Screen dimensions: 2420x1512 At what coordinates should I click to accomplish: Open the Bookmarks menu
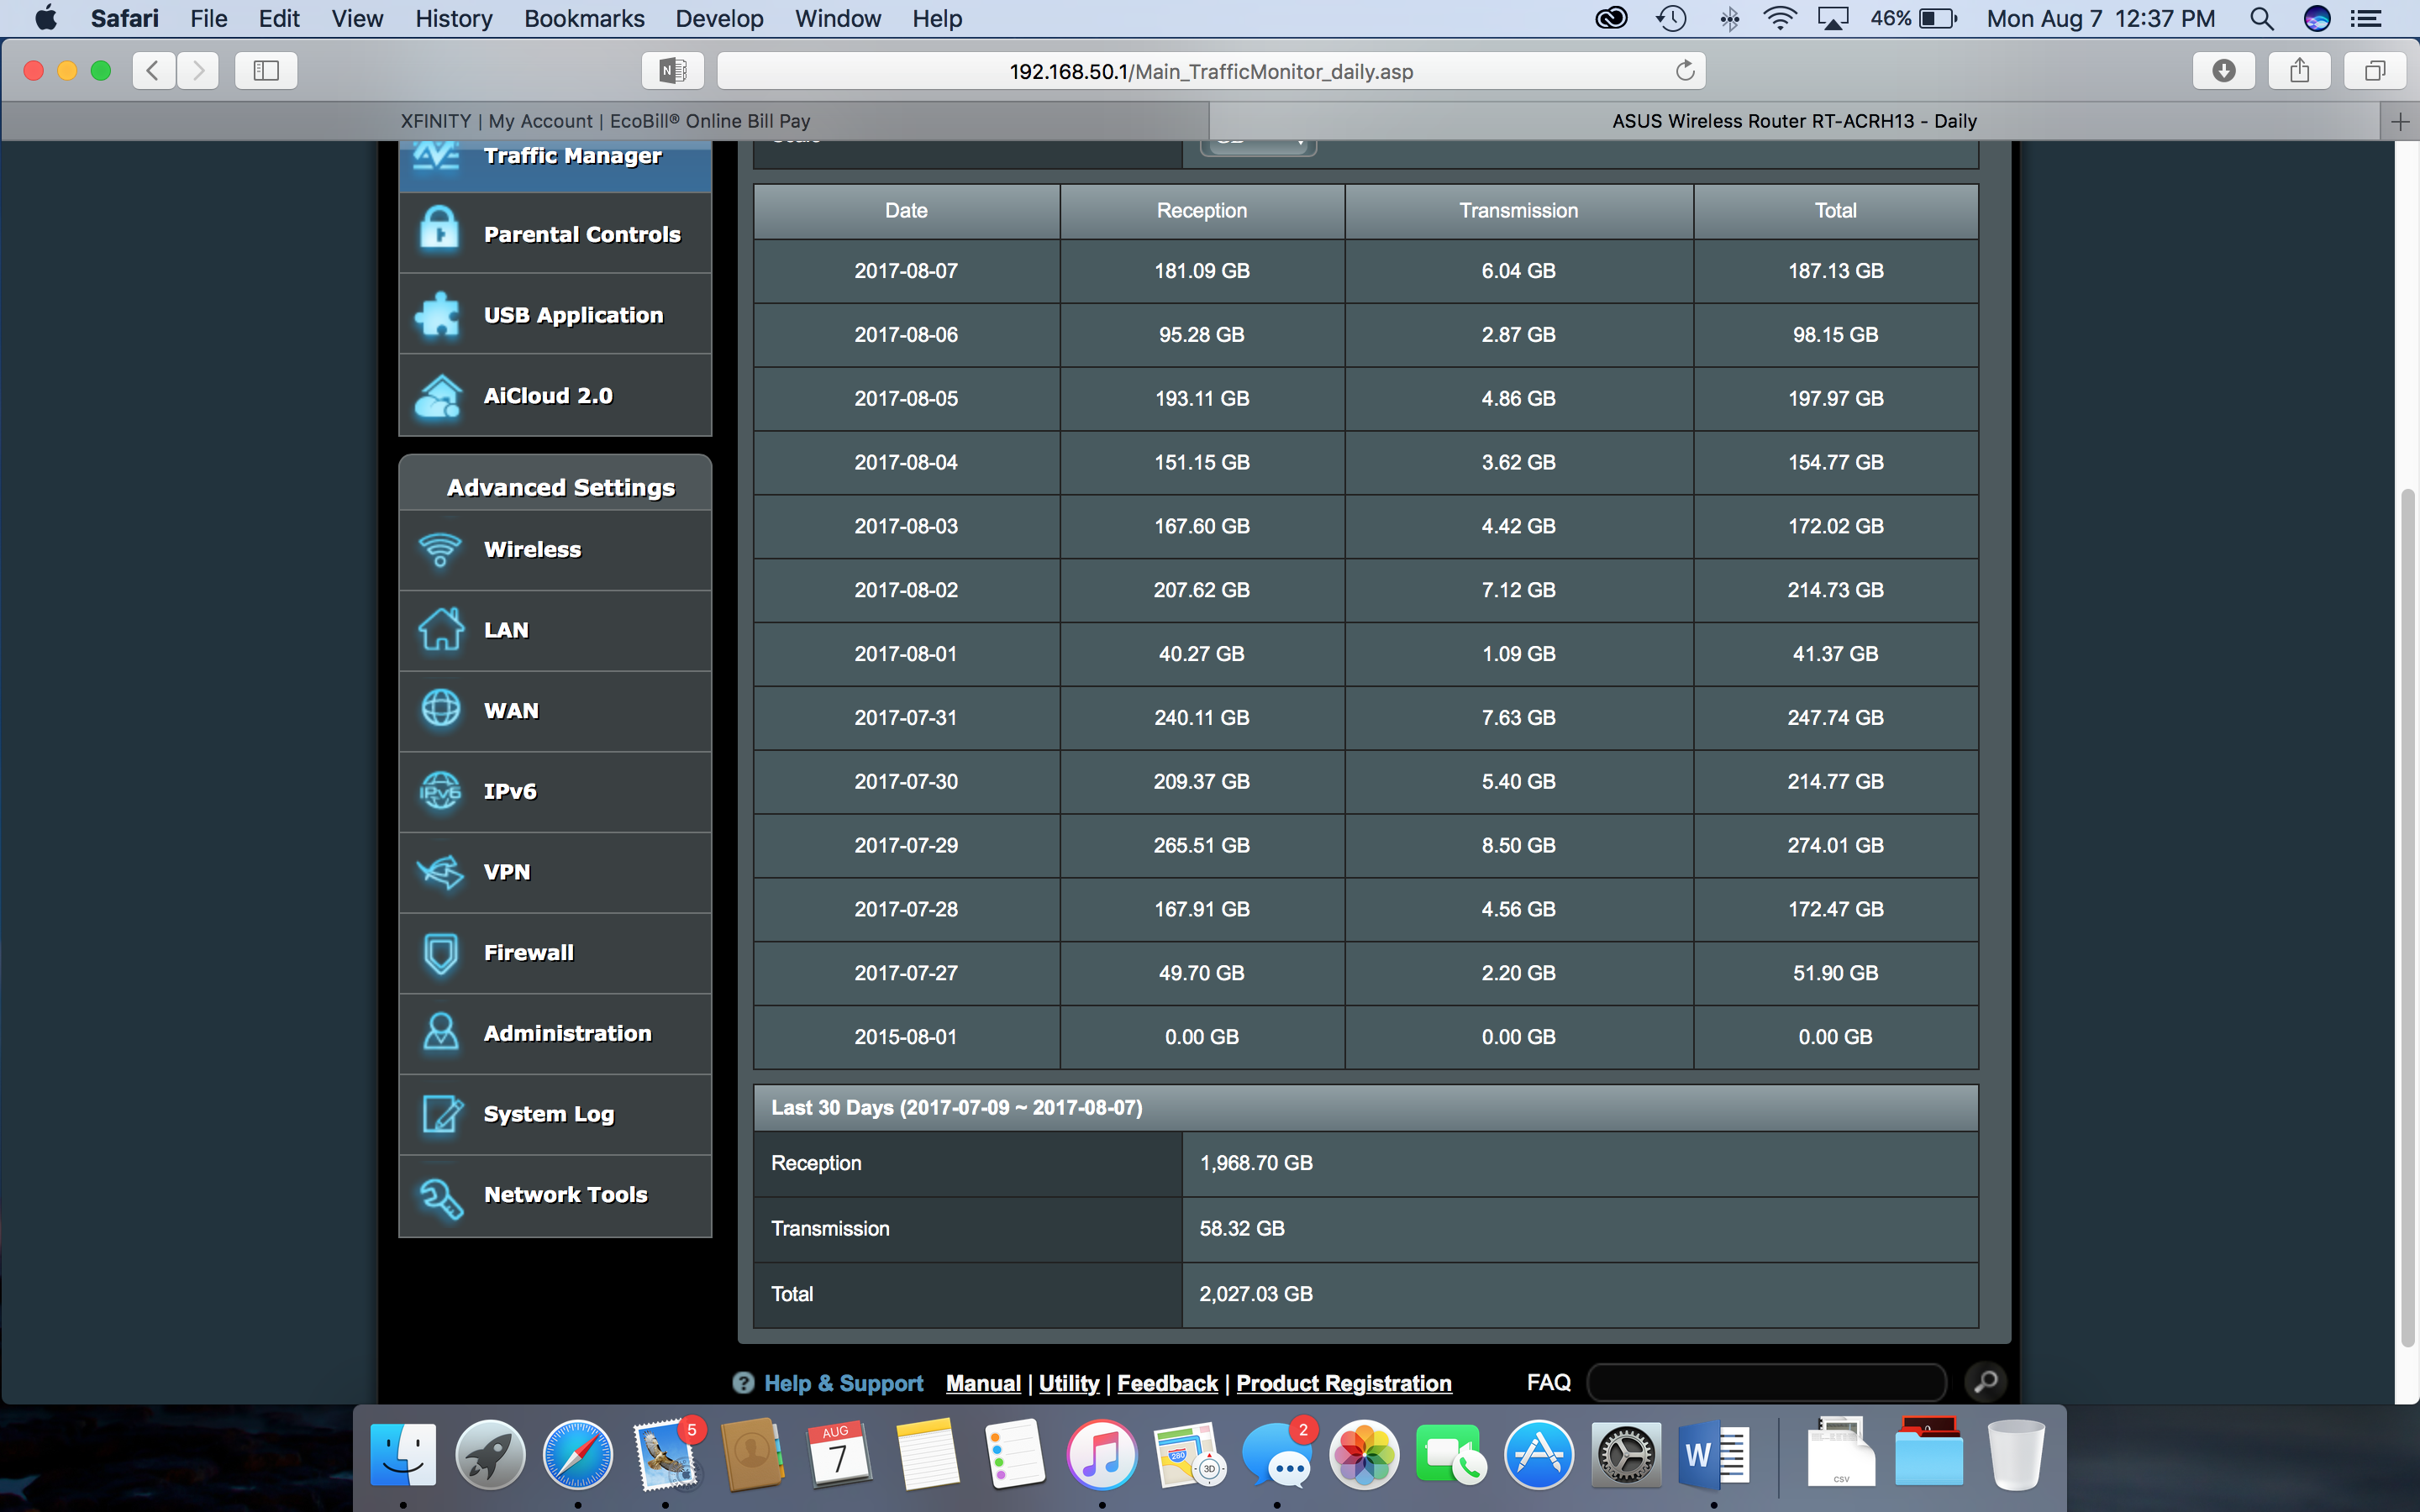[x=584, y=18]
